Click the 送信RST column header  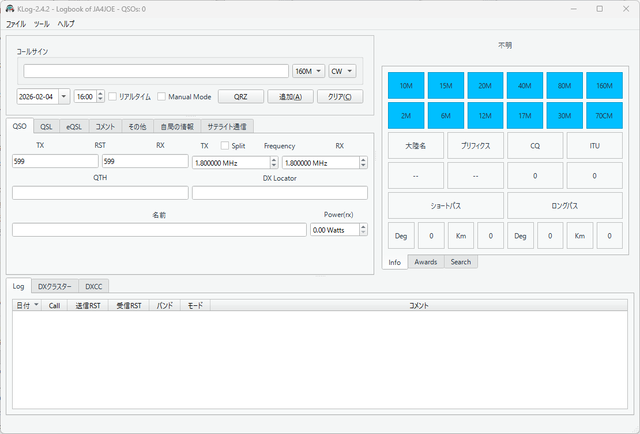pyautogui.click(x=88, y=305)
